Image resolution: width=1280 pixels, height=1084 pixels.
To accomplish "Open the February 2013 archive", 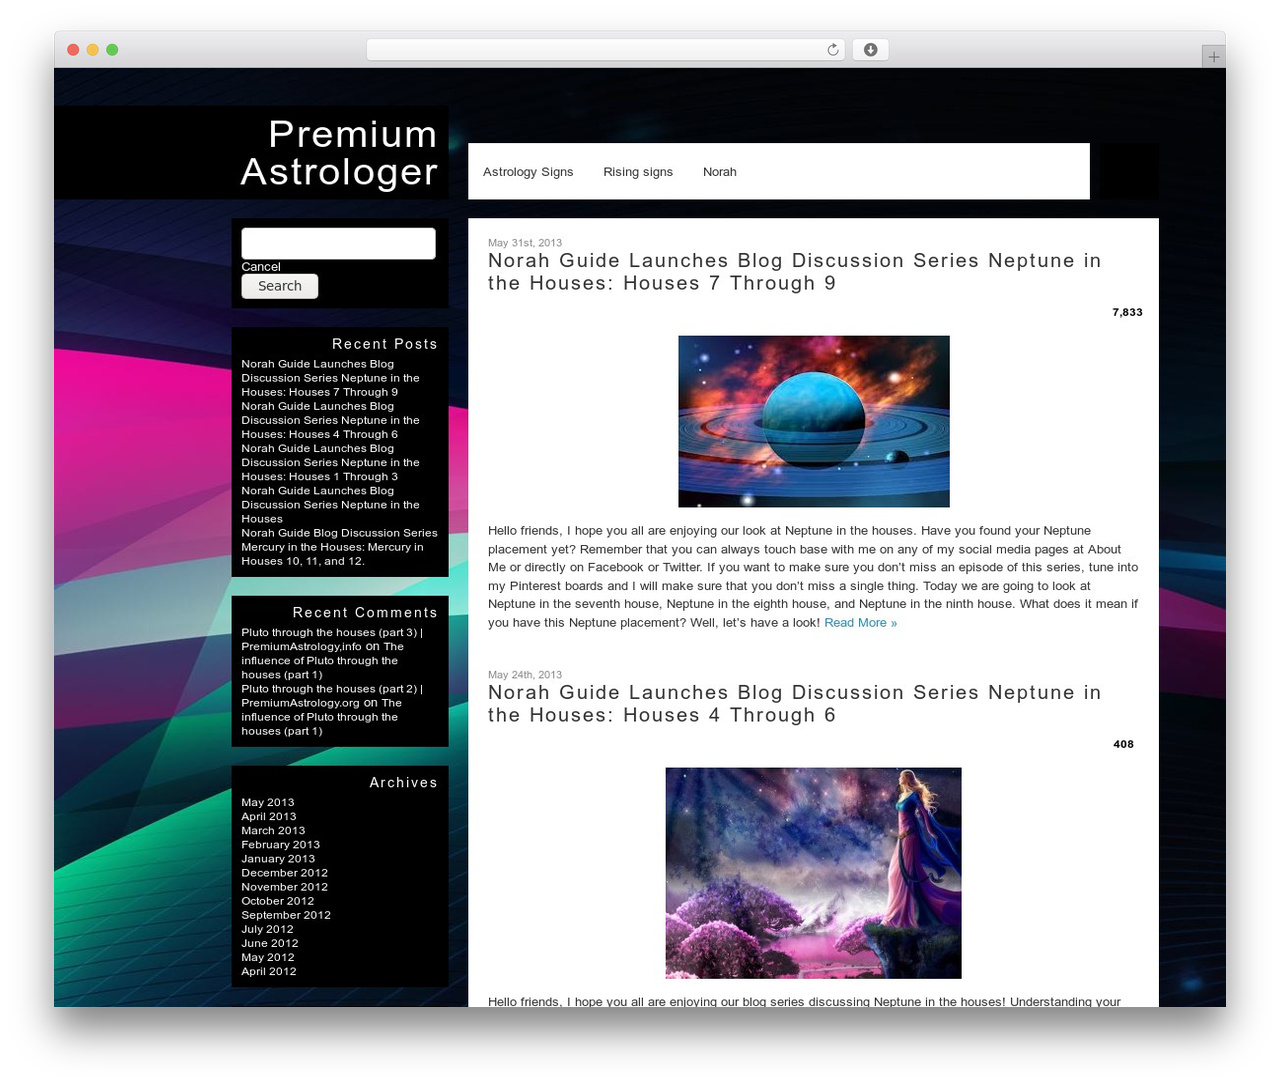I will (x=281, y=844).
